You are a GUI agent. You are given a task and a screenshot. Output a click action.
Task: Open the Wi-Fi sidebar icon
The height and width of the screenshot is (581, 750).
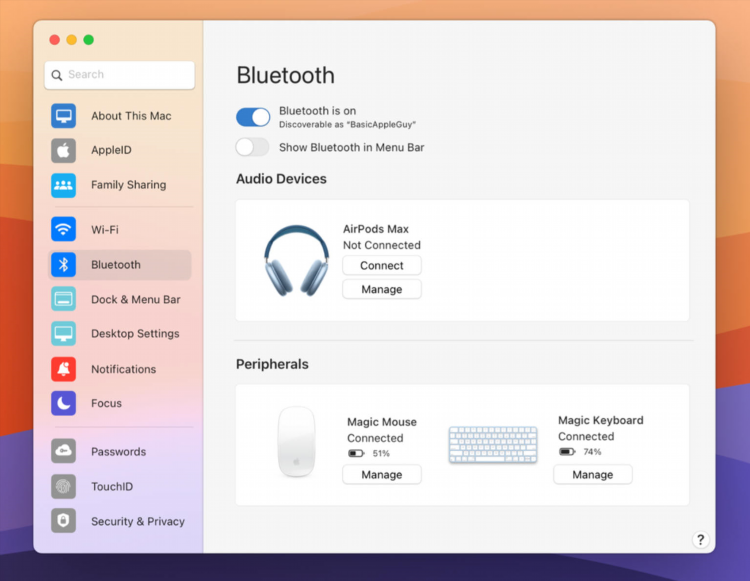63,229
